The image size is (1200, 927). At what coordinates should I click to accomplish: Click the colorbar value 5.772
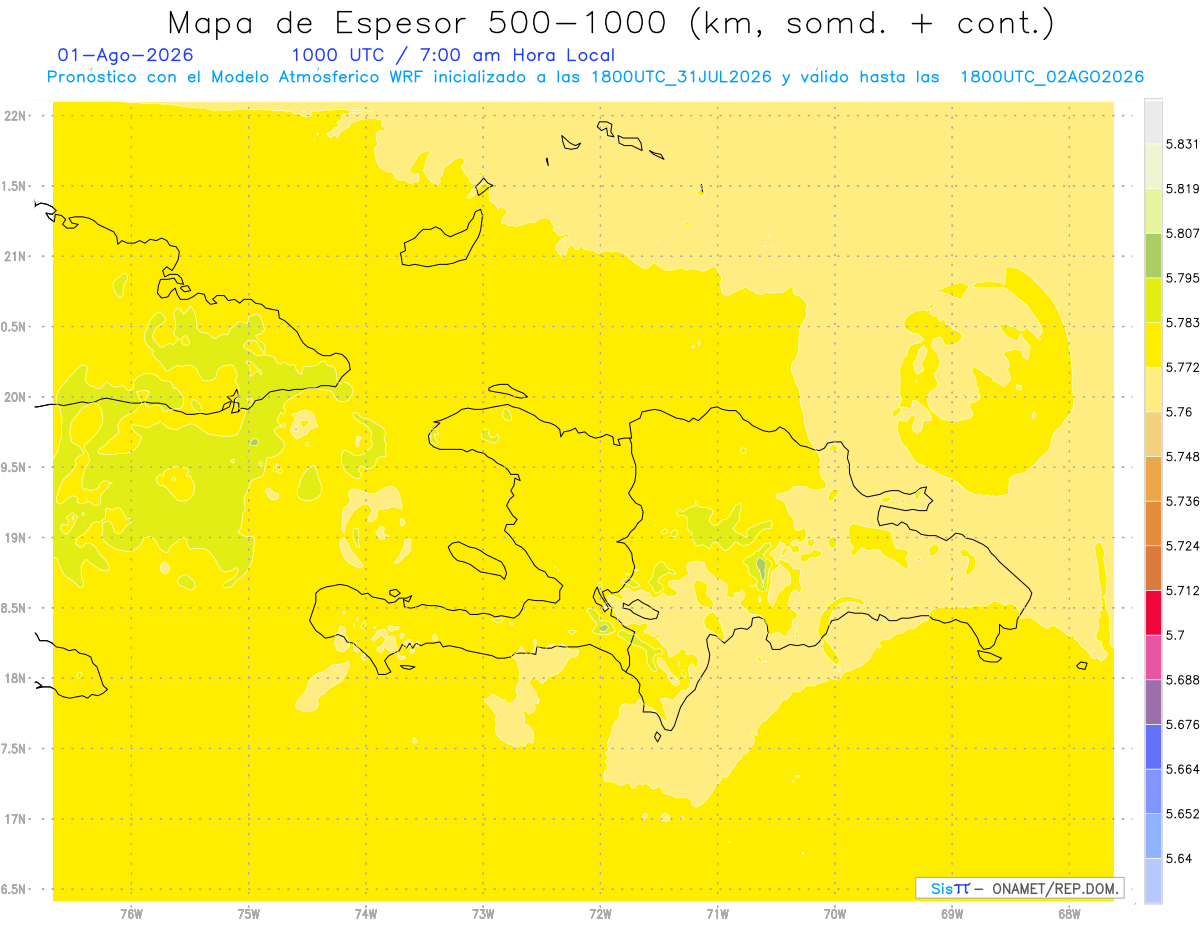click(1183, 367)
